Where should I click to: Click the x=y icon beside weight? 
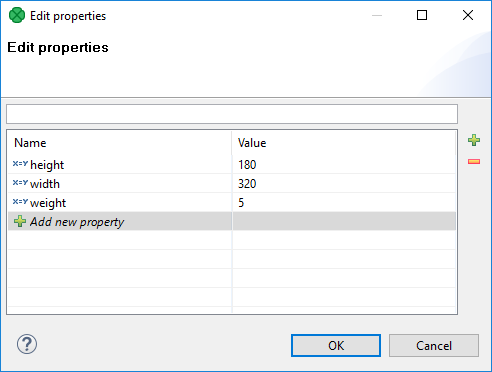[x=20, y=201]
